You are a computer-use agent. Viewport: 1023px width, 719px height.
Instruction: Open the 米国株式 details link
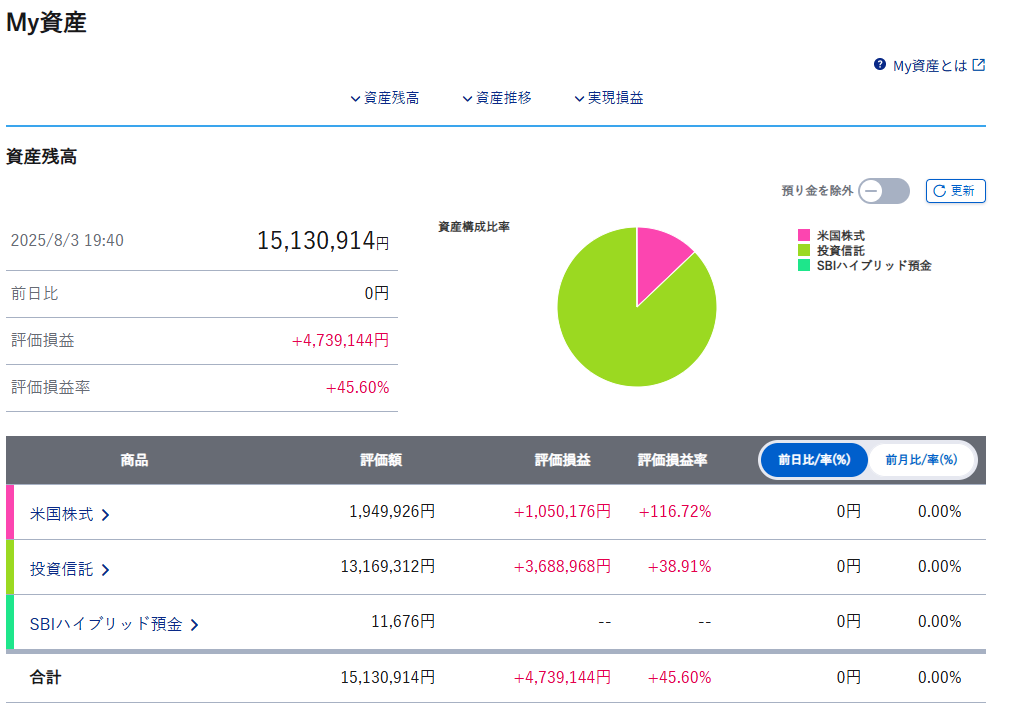62,513
